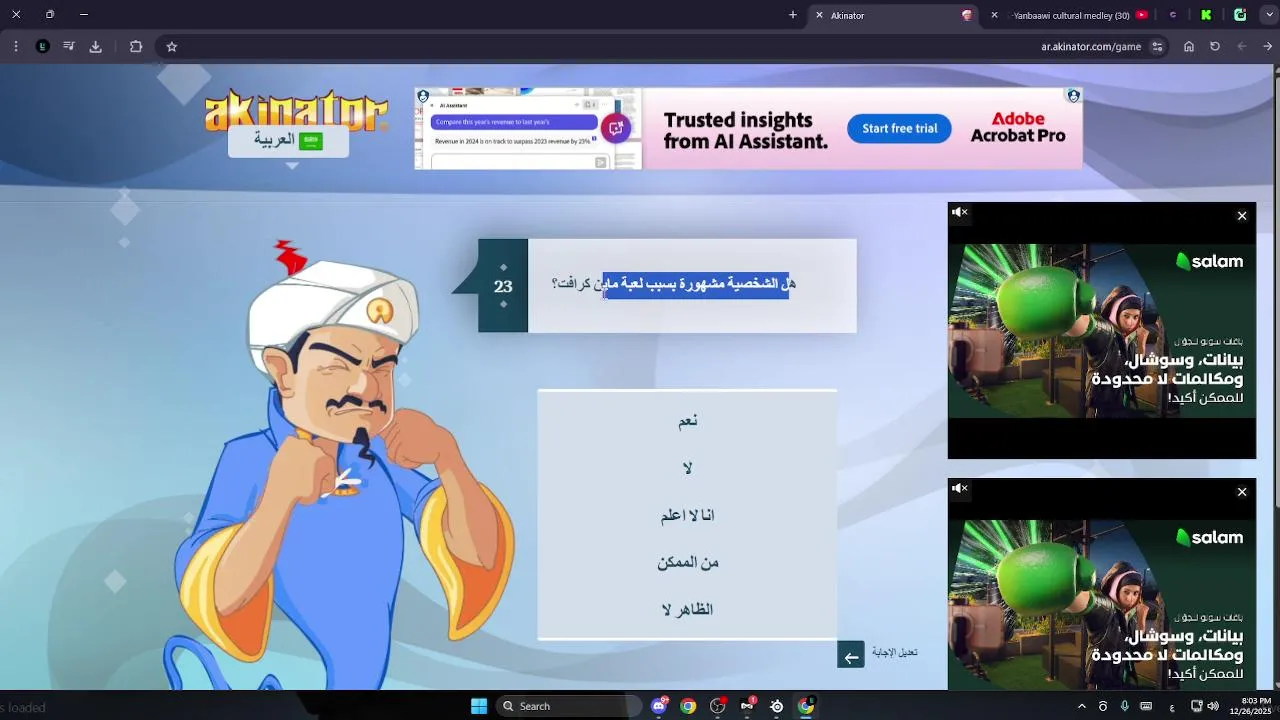The height and width of the screenshot is (720, 1280).
Task: Go to the browser home page
Action: pyautogui.click(x=1189, y=46)
